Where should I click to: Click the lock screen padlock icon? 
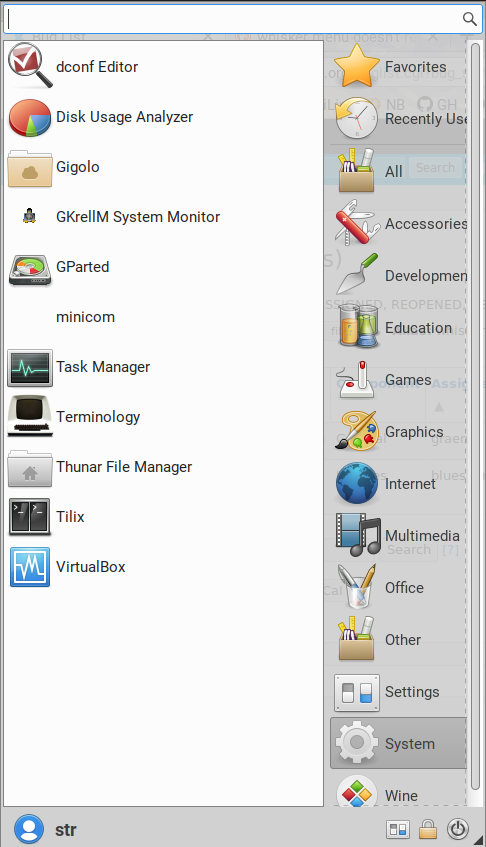tap(428, 829)
